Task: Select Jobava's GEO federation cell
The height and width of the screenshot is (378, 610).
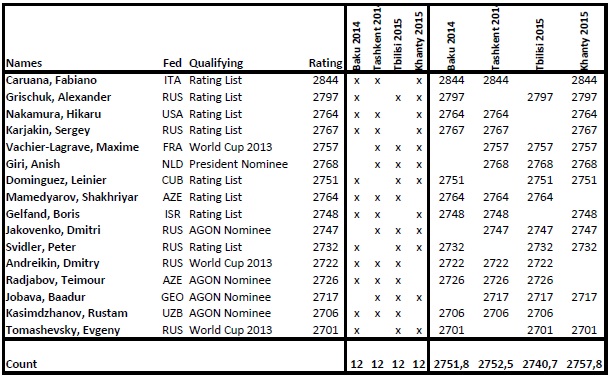Action: pyautogui.click(x=172, y=297)
